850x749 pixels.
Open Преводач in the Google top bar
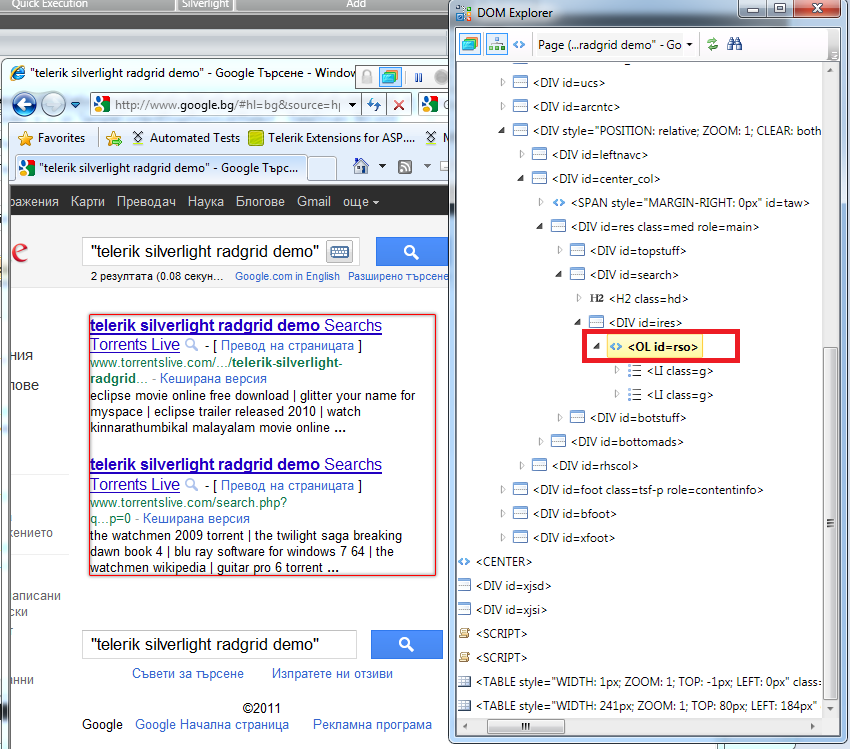pyautogui.click(x=146, y=202)
